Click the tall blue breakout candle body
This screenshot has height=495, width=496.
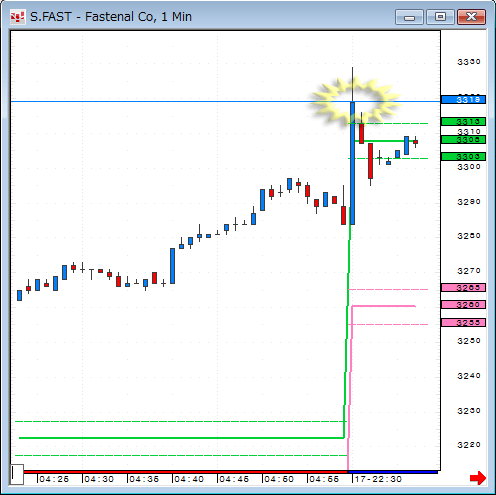(352, 163)
